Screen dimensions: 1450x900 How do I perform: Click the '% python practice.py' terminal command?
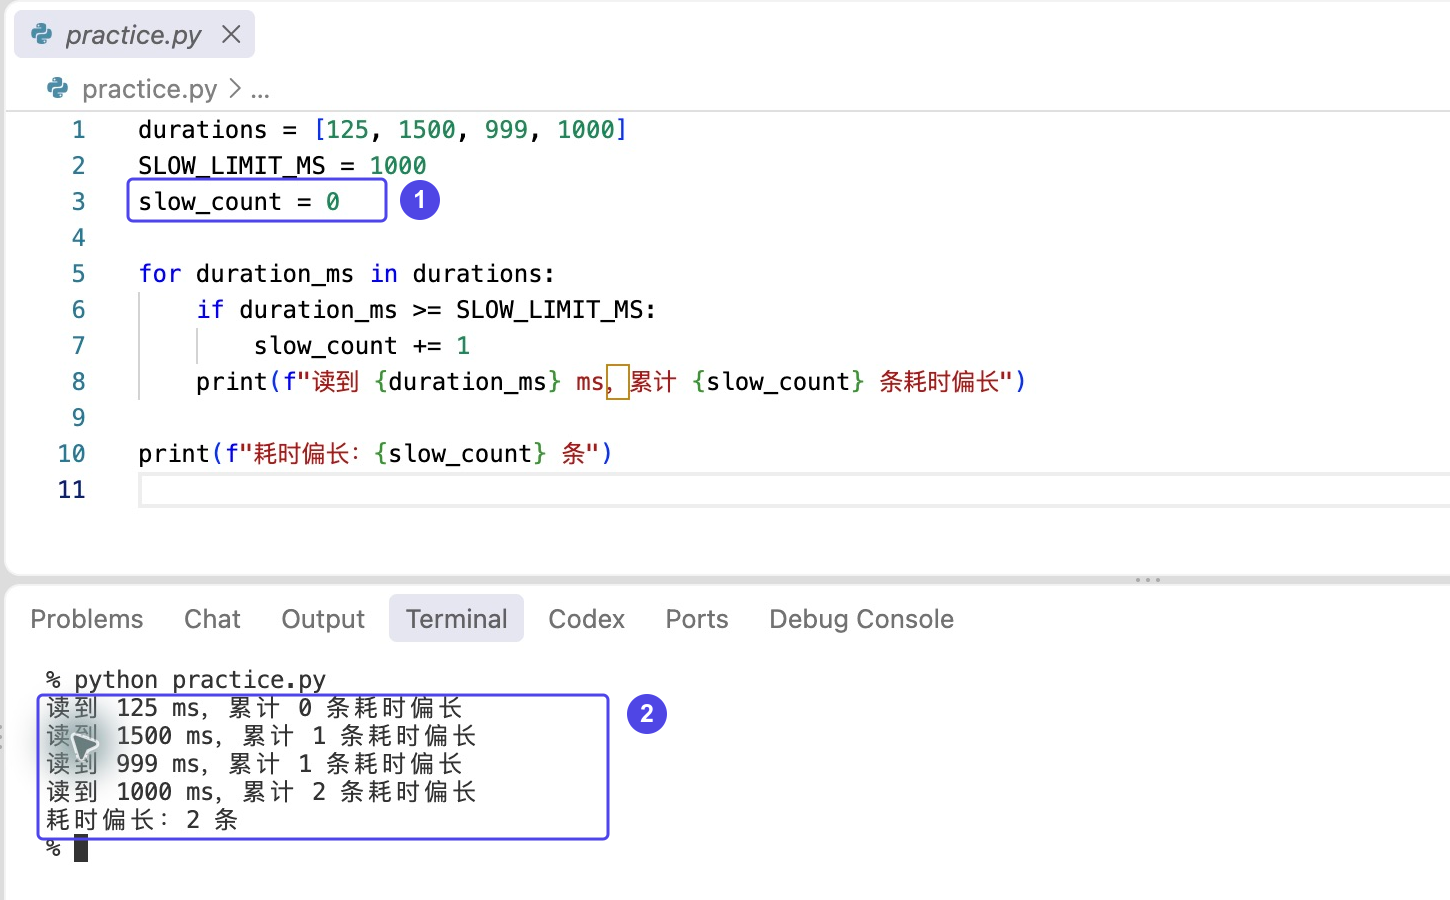tap(186, 680)
